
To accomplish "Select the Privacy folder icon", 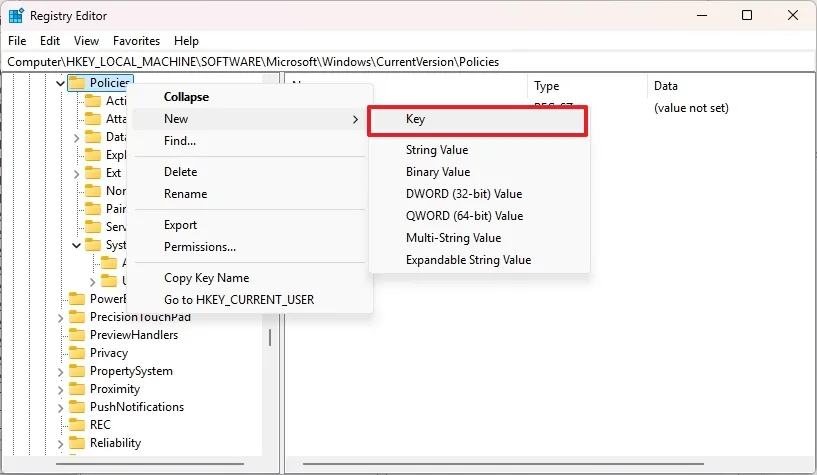I will pos(77,353).
